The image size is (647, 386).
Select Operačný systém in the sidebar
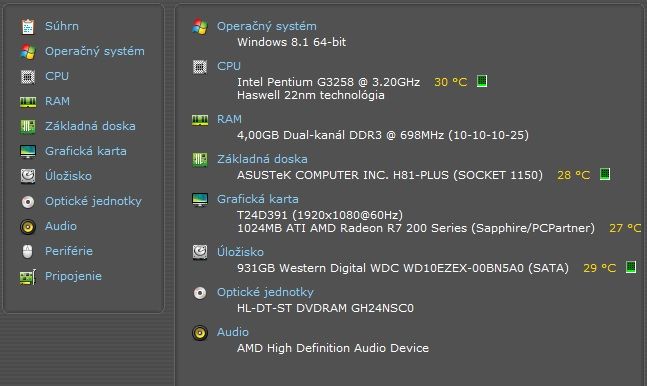pos(94,51)
